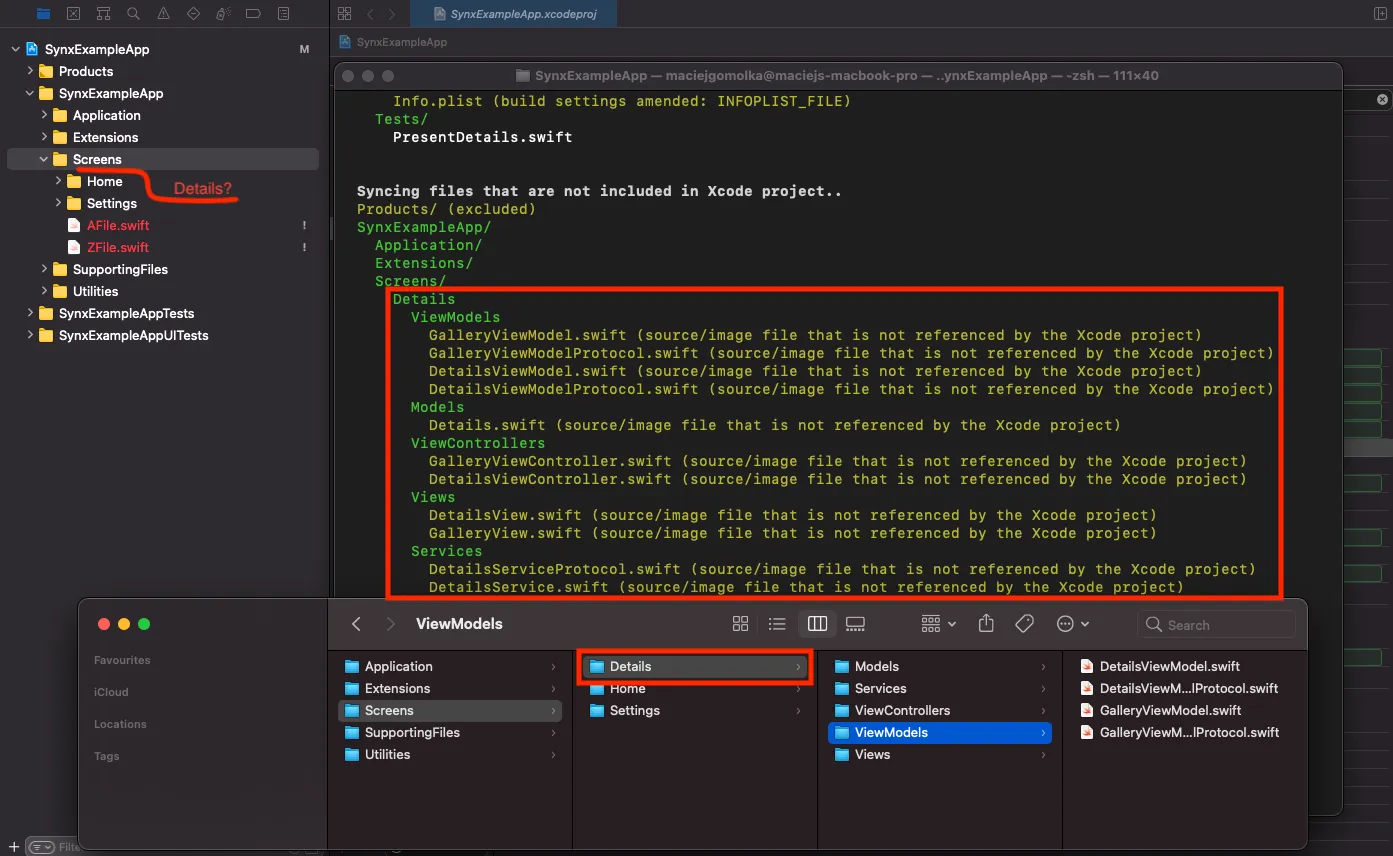Click the Finder Tags icon
Screen dimensions: 1393x856
tap(1024, 623)
